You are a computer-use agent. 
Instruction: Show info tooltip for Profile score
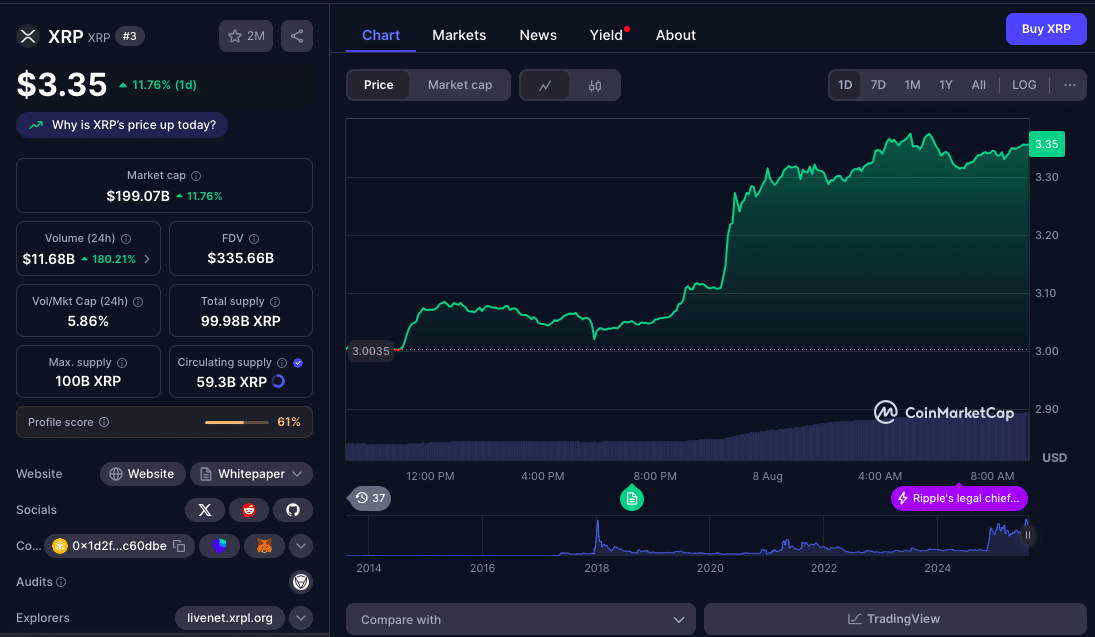coord(104,422)
